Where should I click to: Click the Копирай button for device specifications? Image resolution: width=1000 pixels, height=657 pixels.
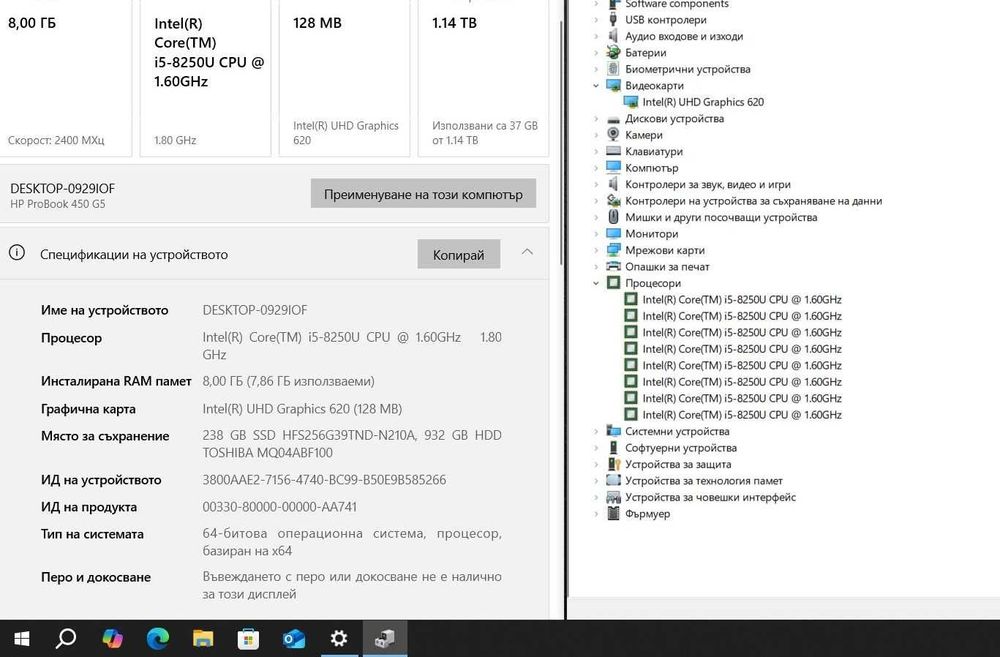click(459, 255)
